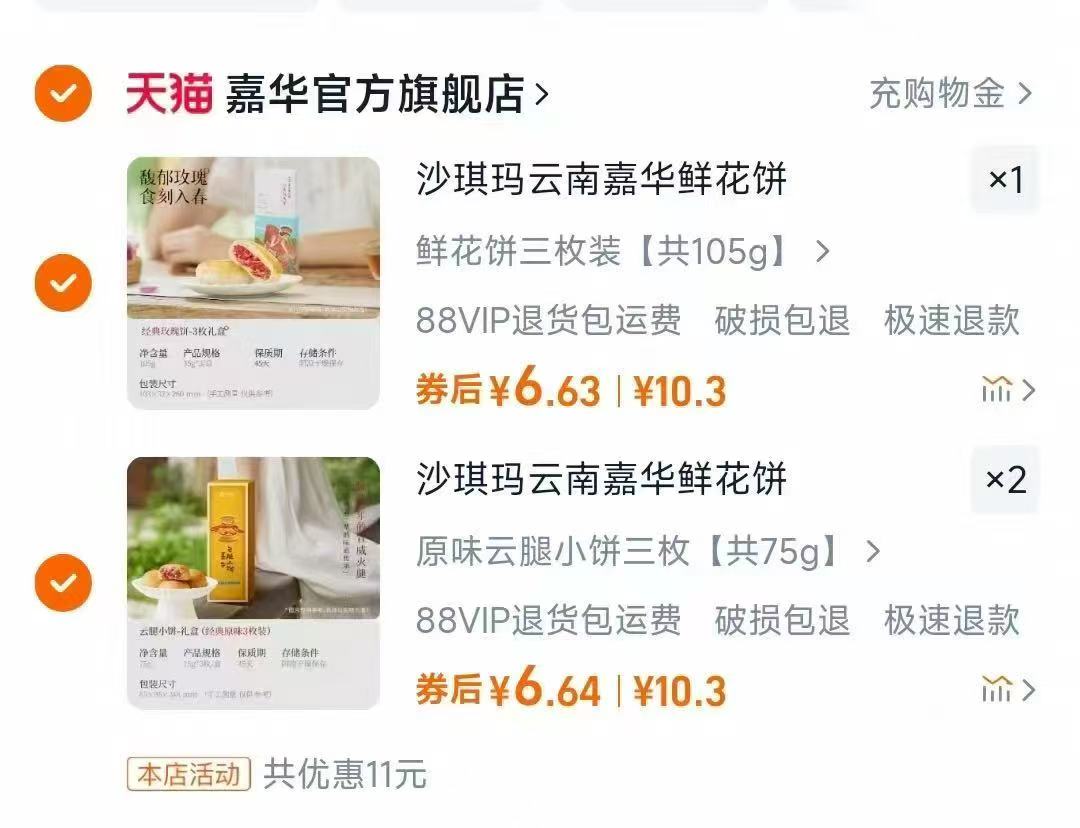Change quantity ×1 for first item

pos(1005,179)
